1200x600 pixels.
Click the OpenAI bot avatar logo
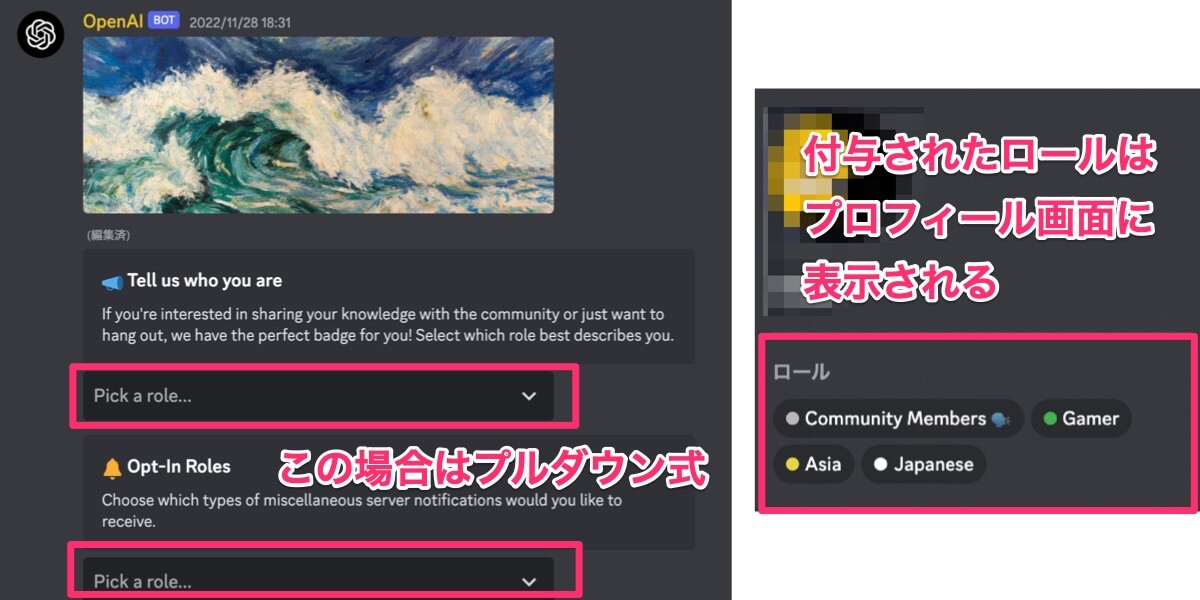pyautogui.click(x=41, y=35)
